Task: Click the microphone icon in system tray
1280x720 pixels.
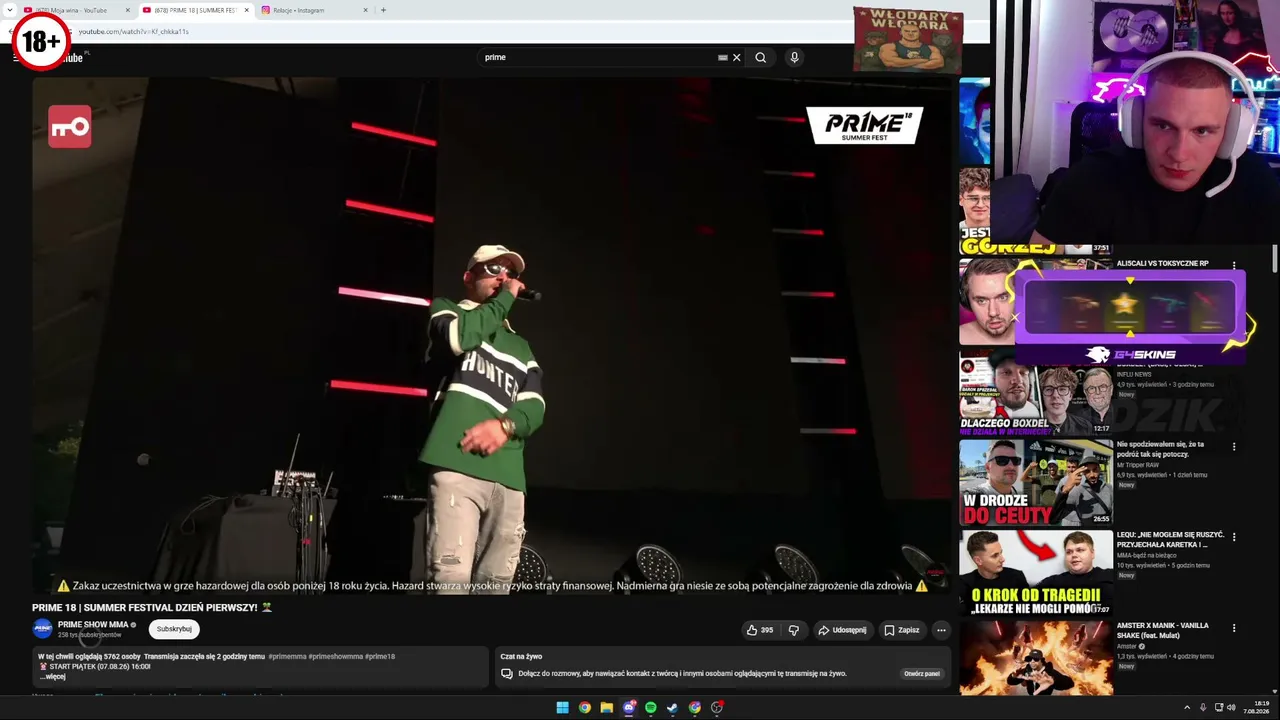Action: tap(1203, 708)
